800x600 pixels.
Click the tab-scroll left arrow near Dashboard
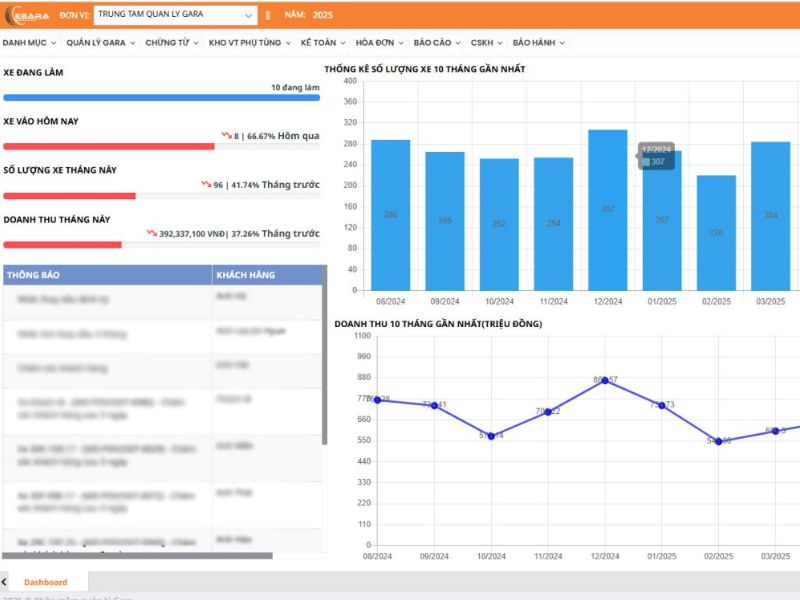point(4,582)
